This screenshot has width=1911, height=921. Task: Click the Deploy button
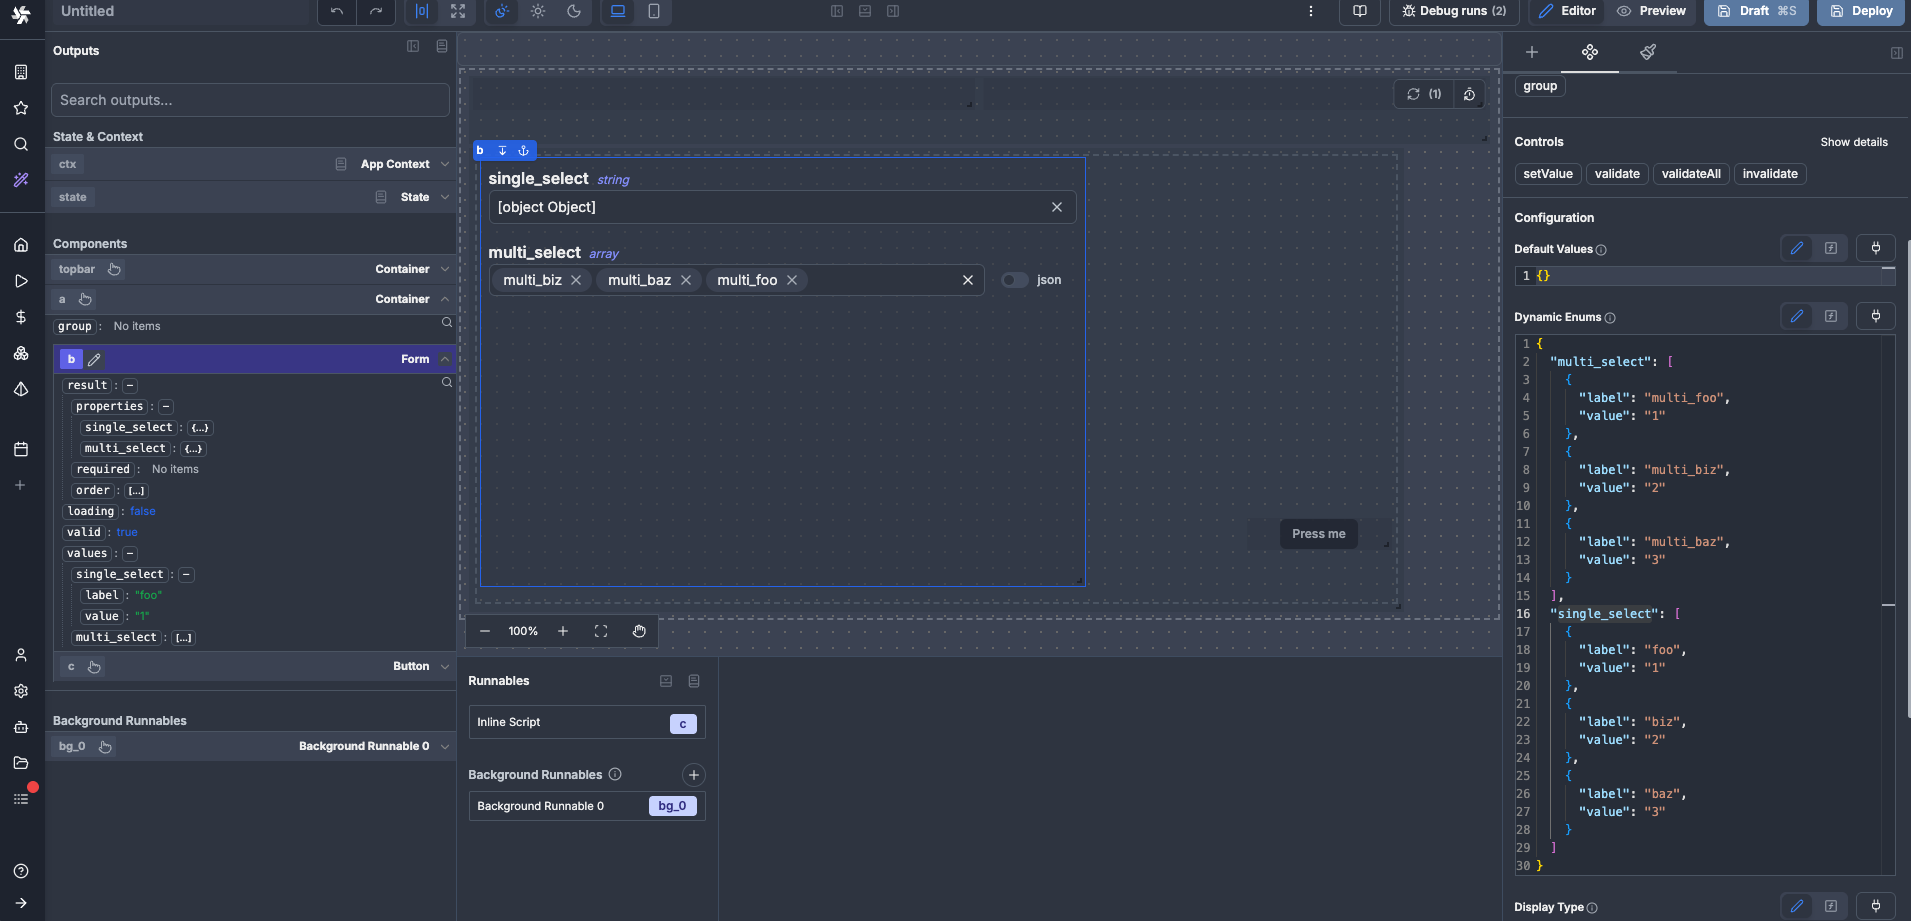1861,11
